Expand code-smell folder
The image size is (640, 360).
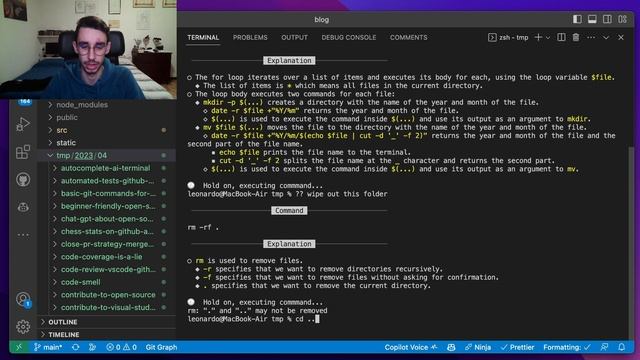coord(107,282)
